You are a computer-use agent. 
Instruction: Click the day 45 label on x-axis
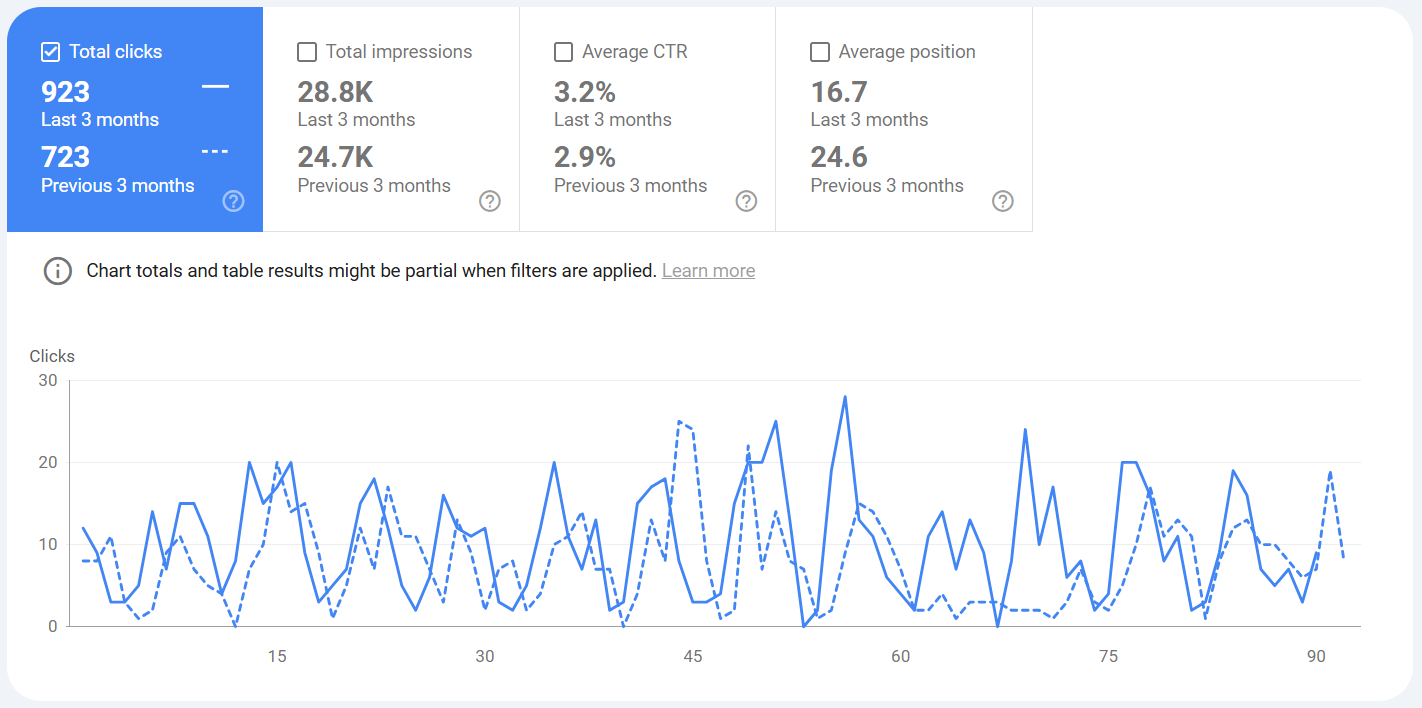(x=693, y=657)
